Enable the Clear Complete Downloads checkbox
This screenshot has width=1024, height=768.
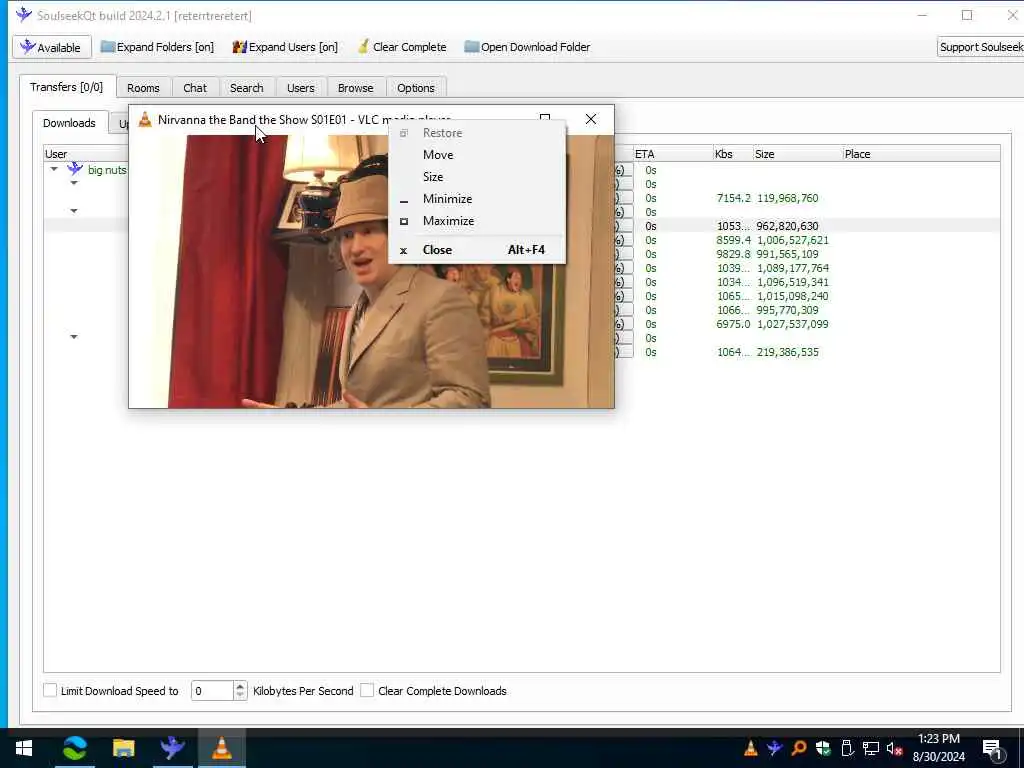click(x=367, y=690)
